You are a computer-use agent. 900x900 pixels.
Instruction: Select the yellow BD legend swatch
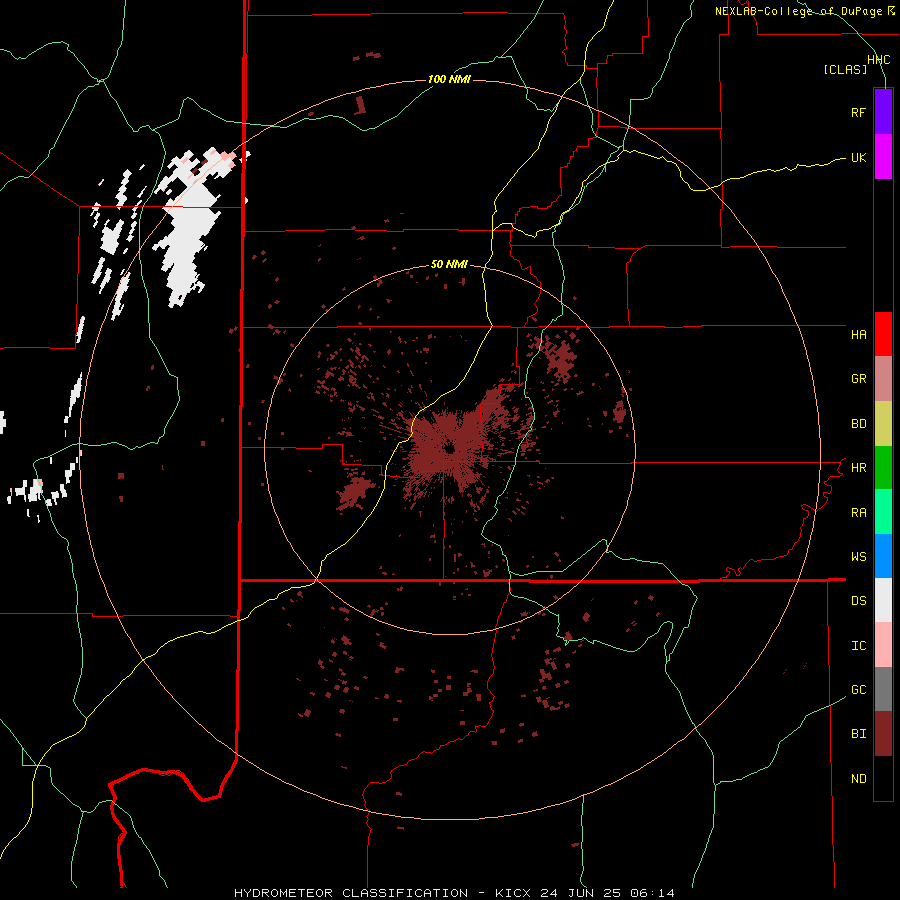click(883, 424)
